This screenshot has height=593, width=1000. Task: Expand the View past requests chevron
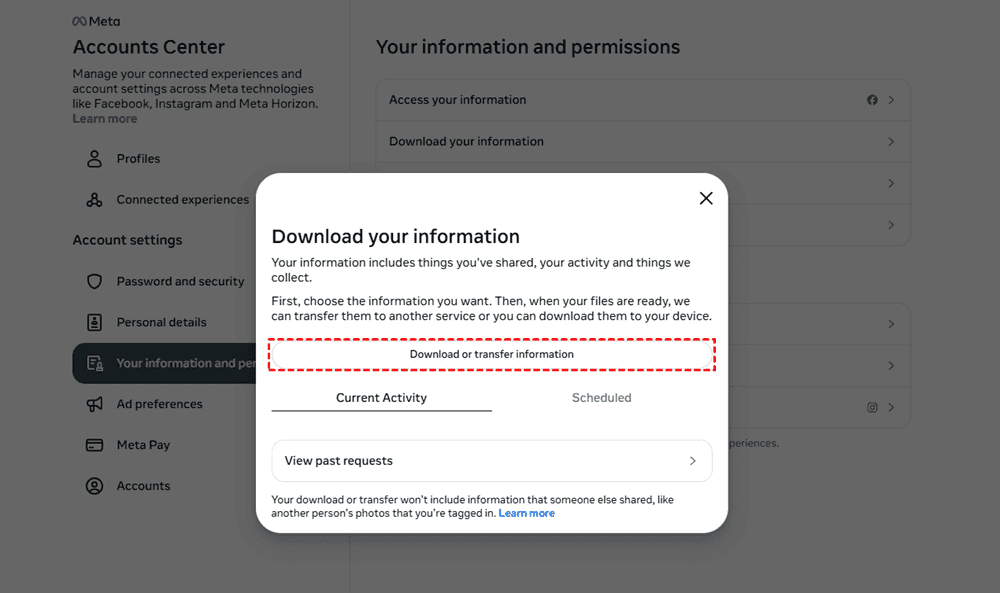point(692,461)
